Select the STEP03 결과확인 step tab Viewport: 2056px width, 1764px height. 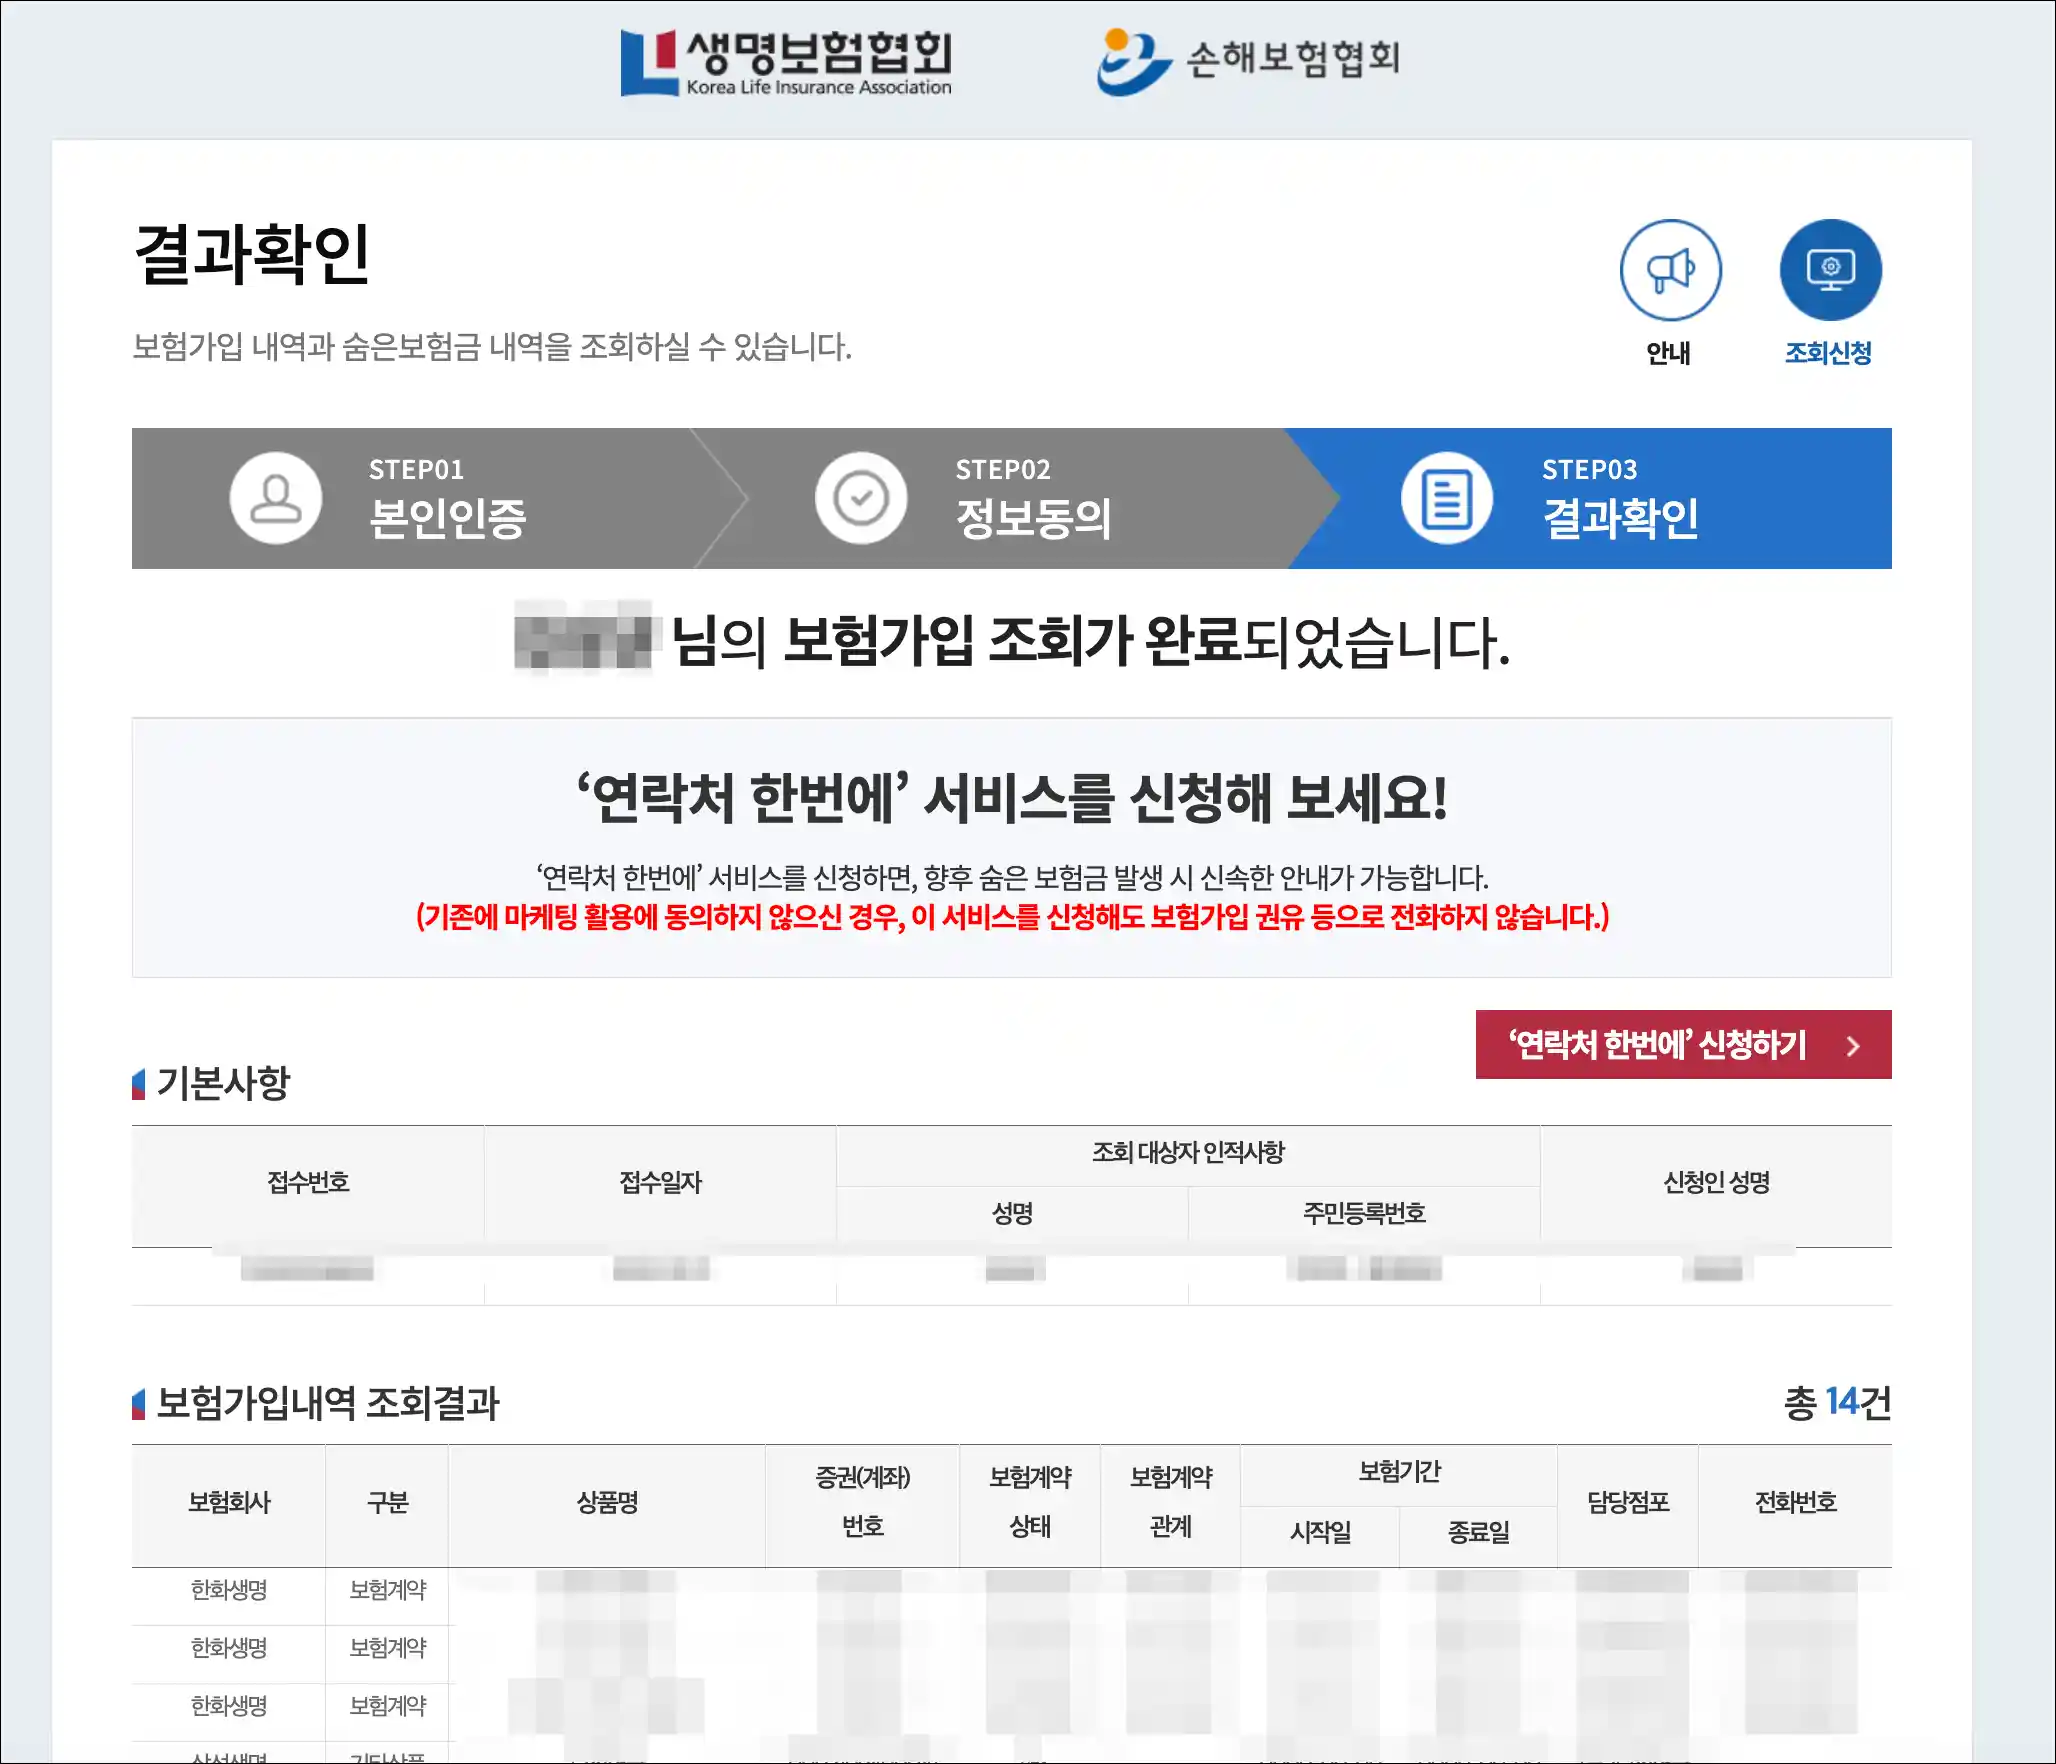point(1620,498)
